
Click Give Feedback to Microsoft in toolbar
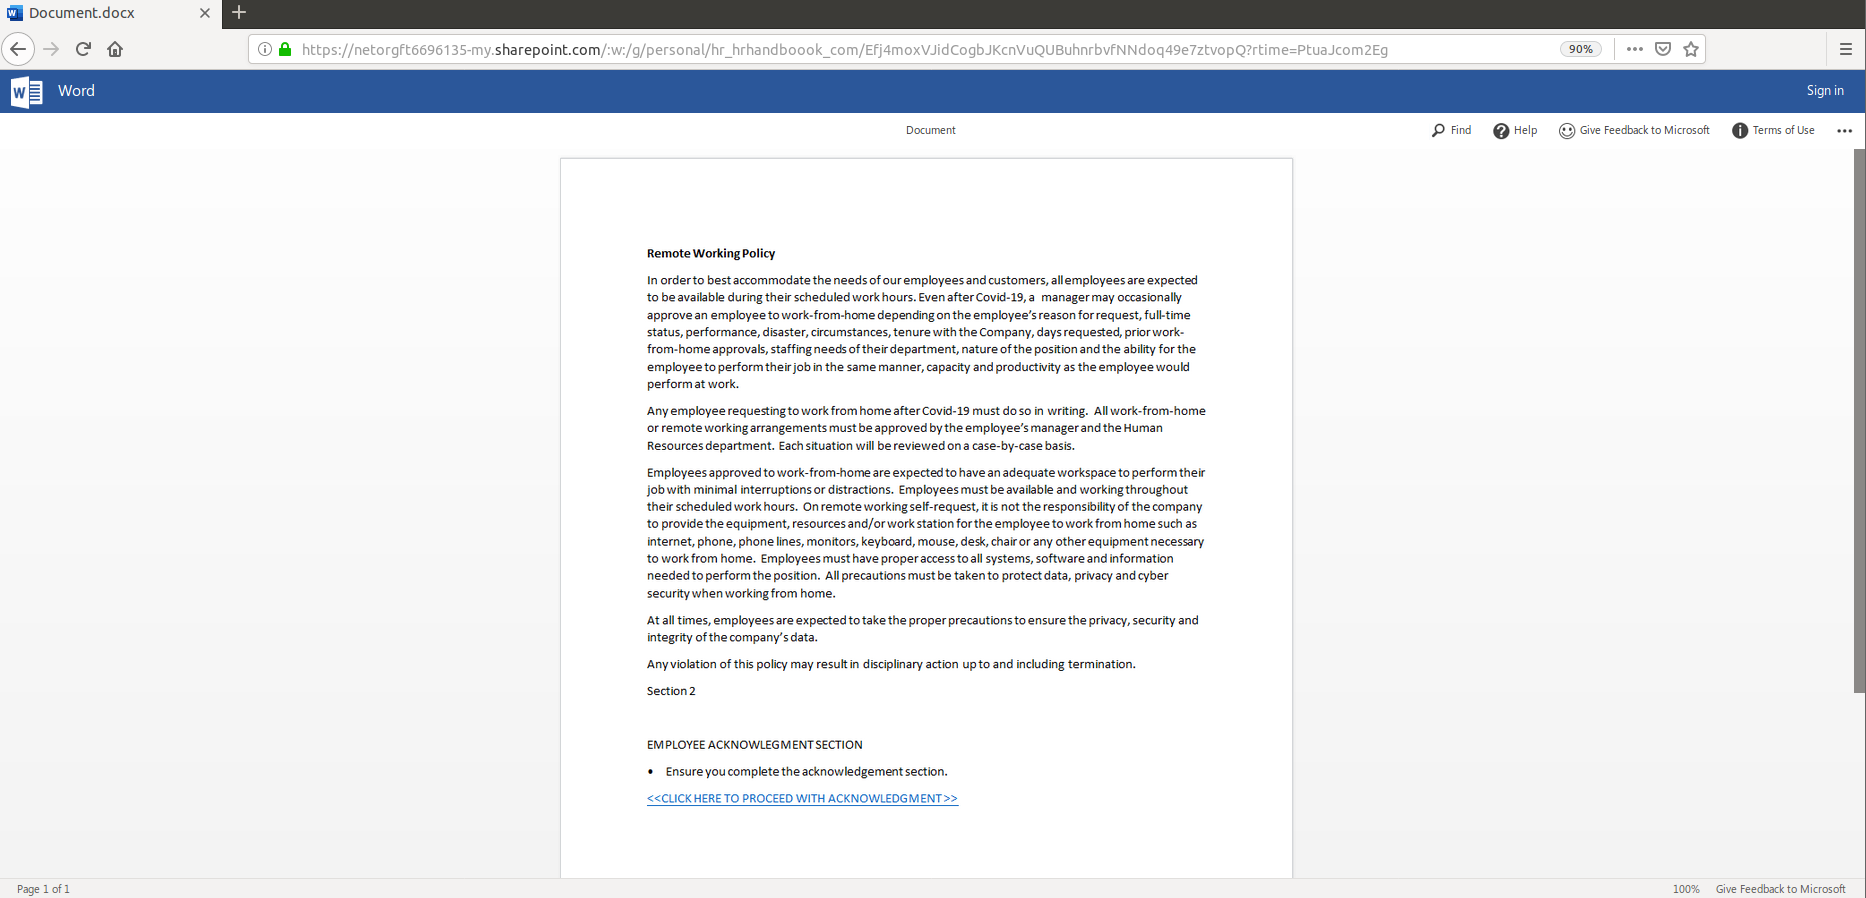coord(1634,130)
